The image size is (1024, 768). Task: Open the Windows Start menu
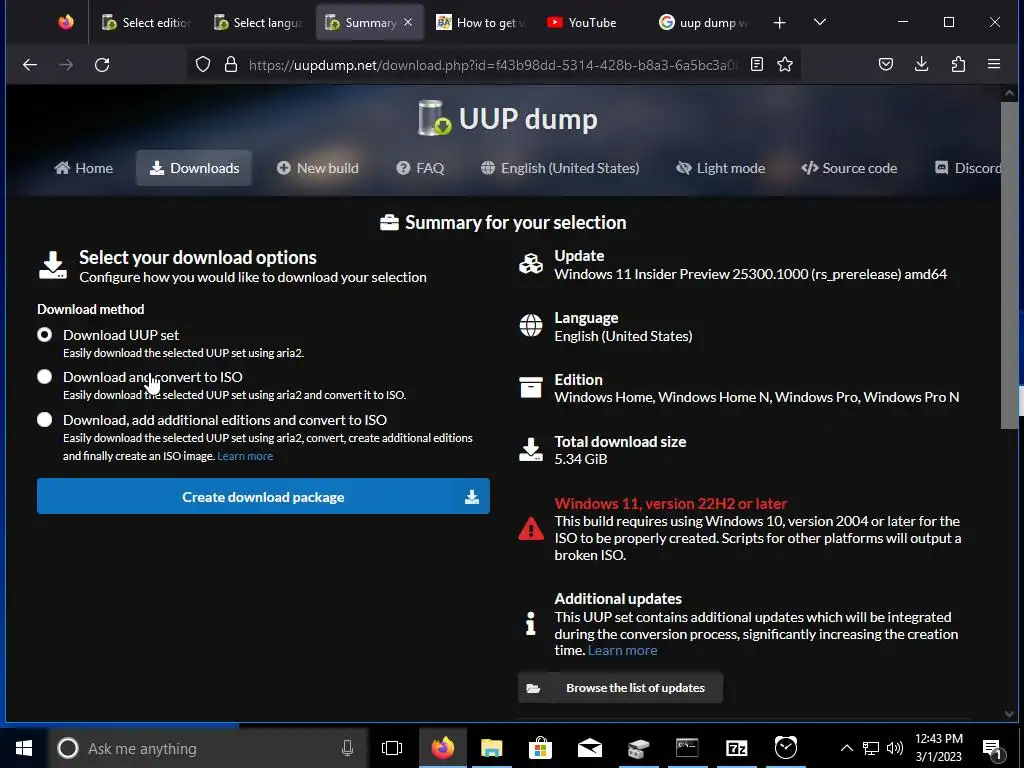[24, 748]
